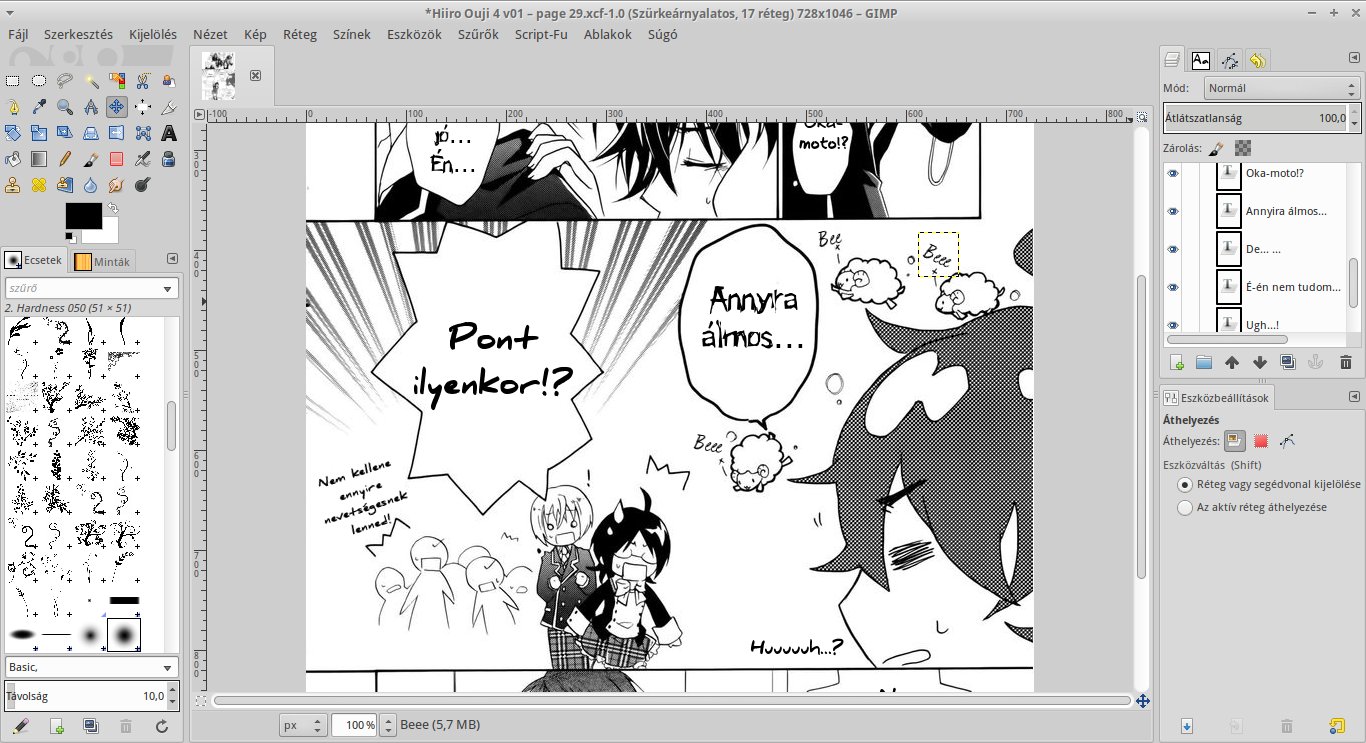Viewport: 1366px width, 743px height.
Task: Select the Rectangle Select tool
Action: click(13, 81)
